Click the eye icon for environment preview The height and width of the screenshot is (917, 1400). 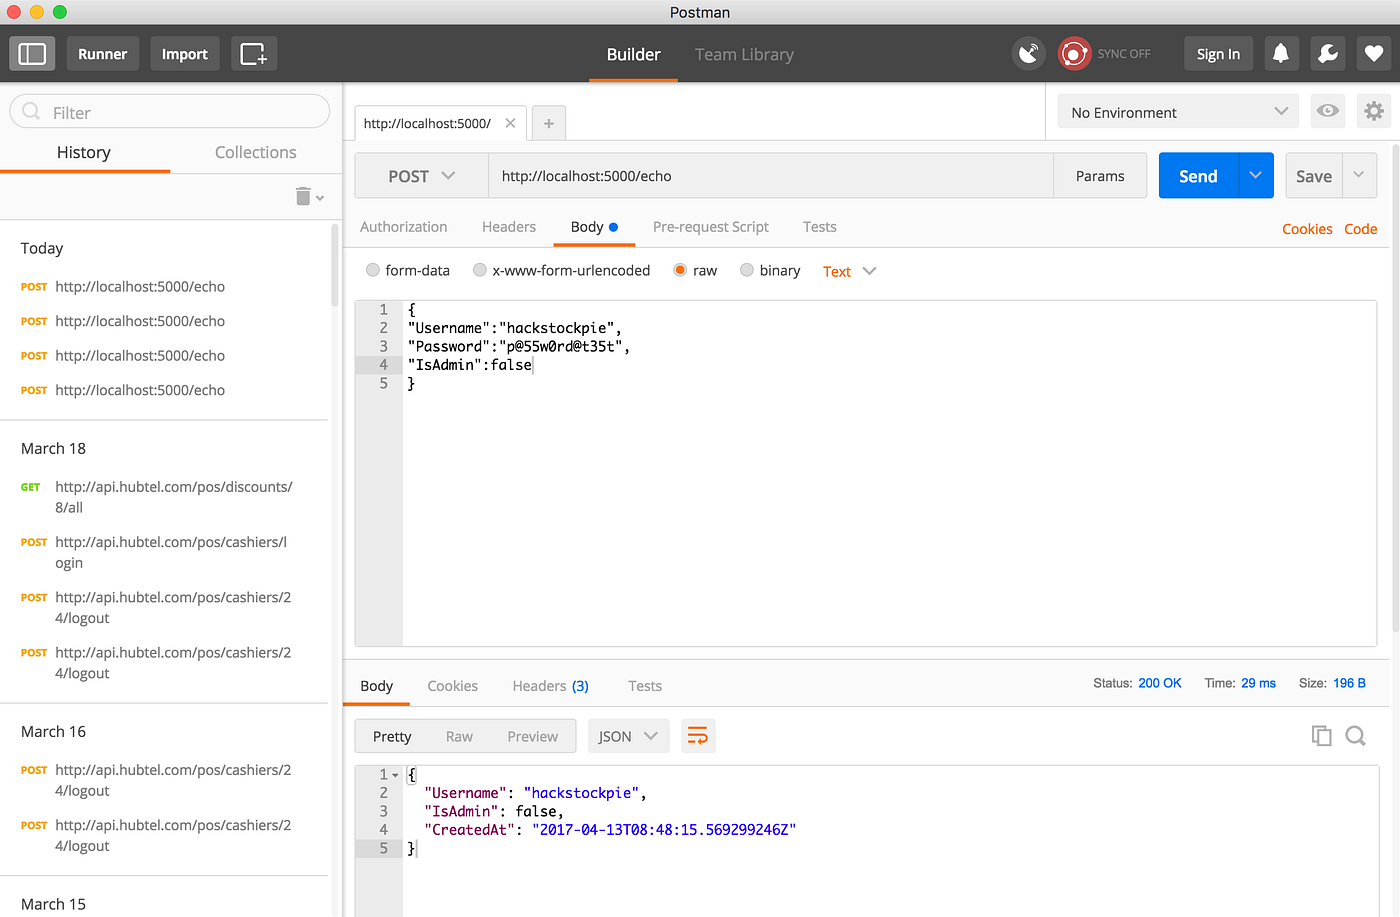(1327, 111)
